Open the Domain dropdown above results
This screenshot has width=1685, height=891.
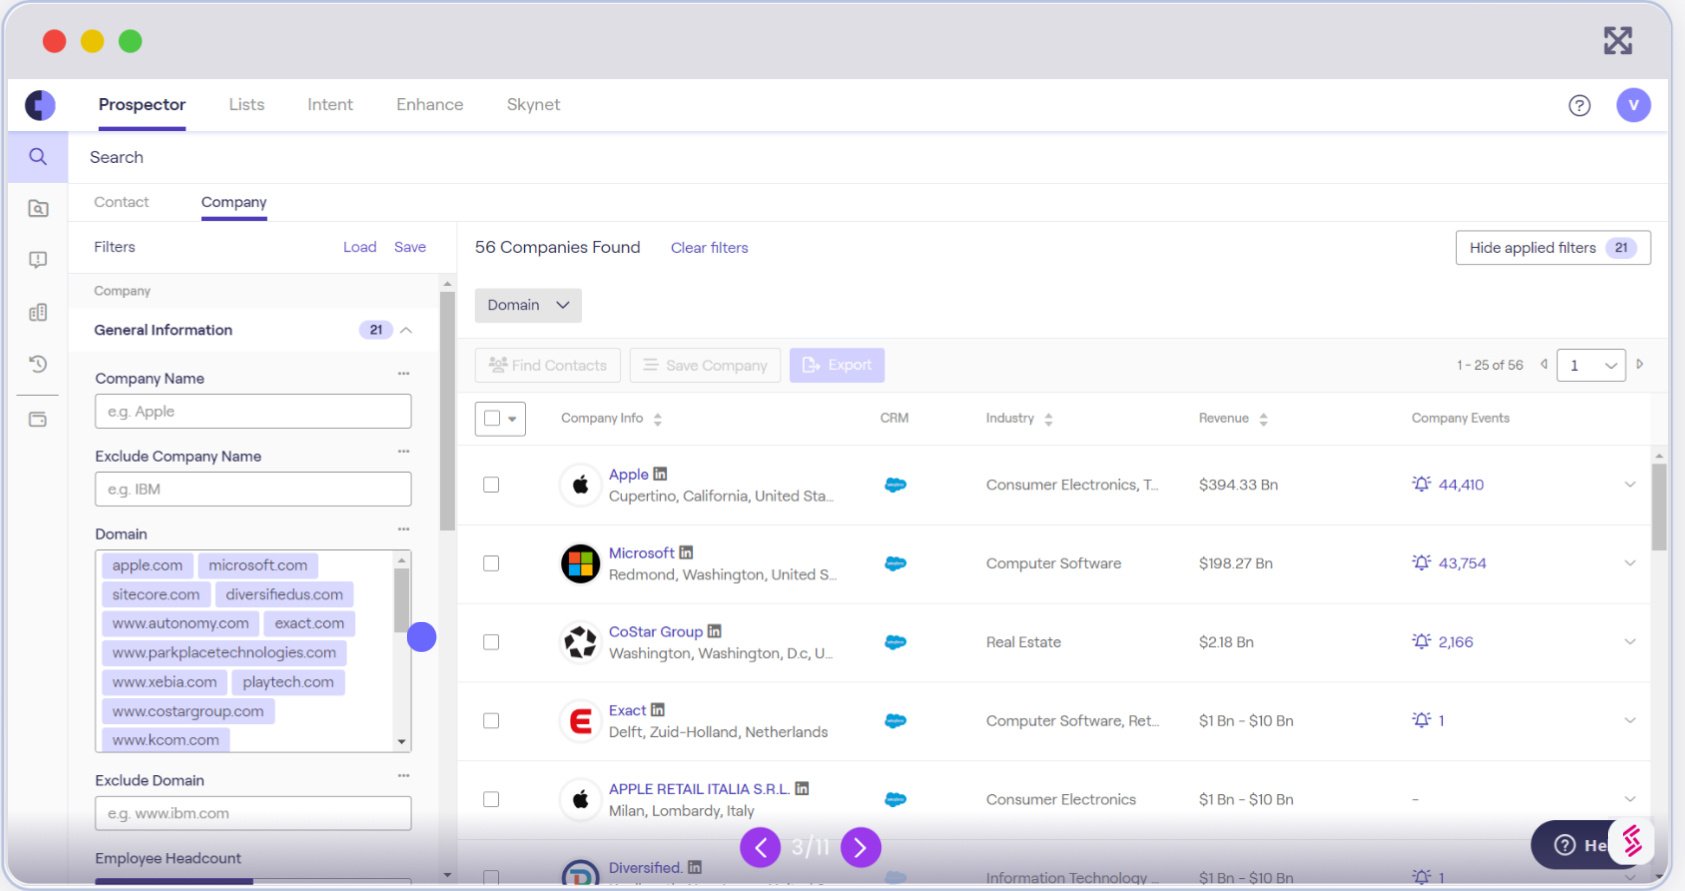(x=528, y=305)
